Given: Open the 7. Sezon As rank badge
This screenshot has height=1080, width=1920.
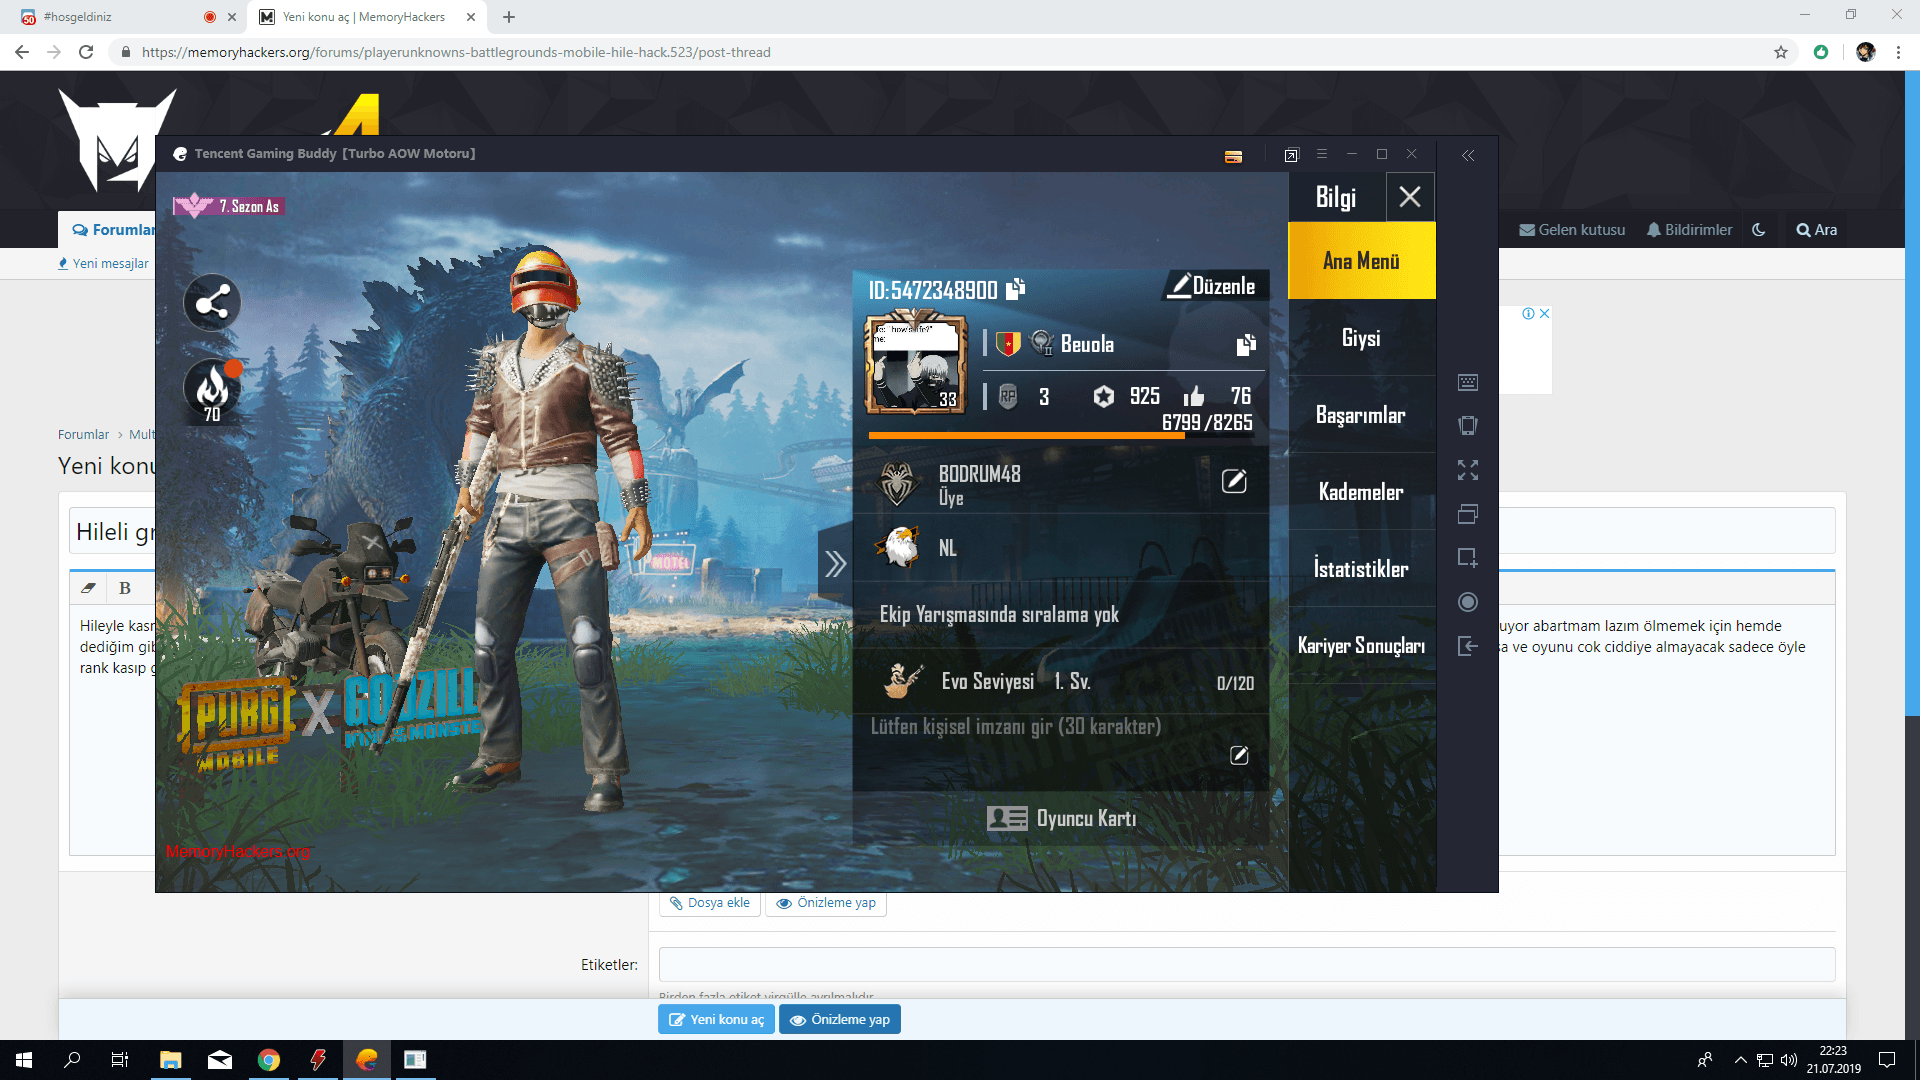Looking at the screenshot, I should click(x=228, y=206).
